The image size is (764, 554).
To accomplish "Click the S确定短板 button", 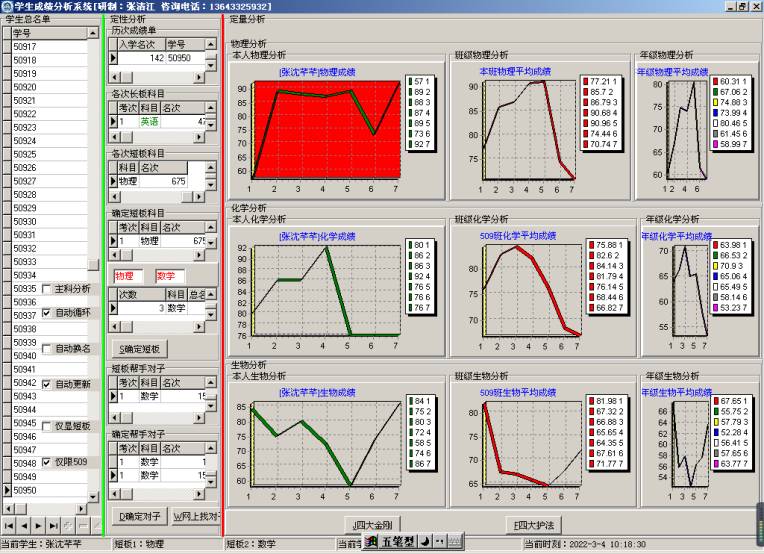I will (139, 349).
